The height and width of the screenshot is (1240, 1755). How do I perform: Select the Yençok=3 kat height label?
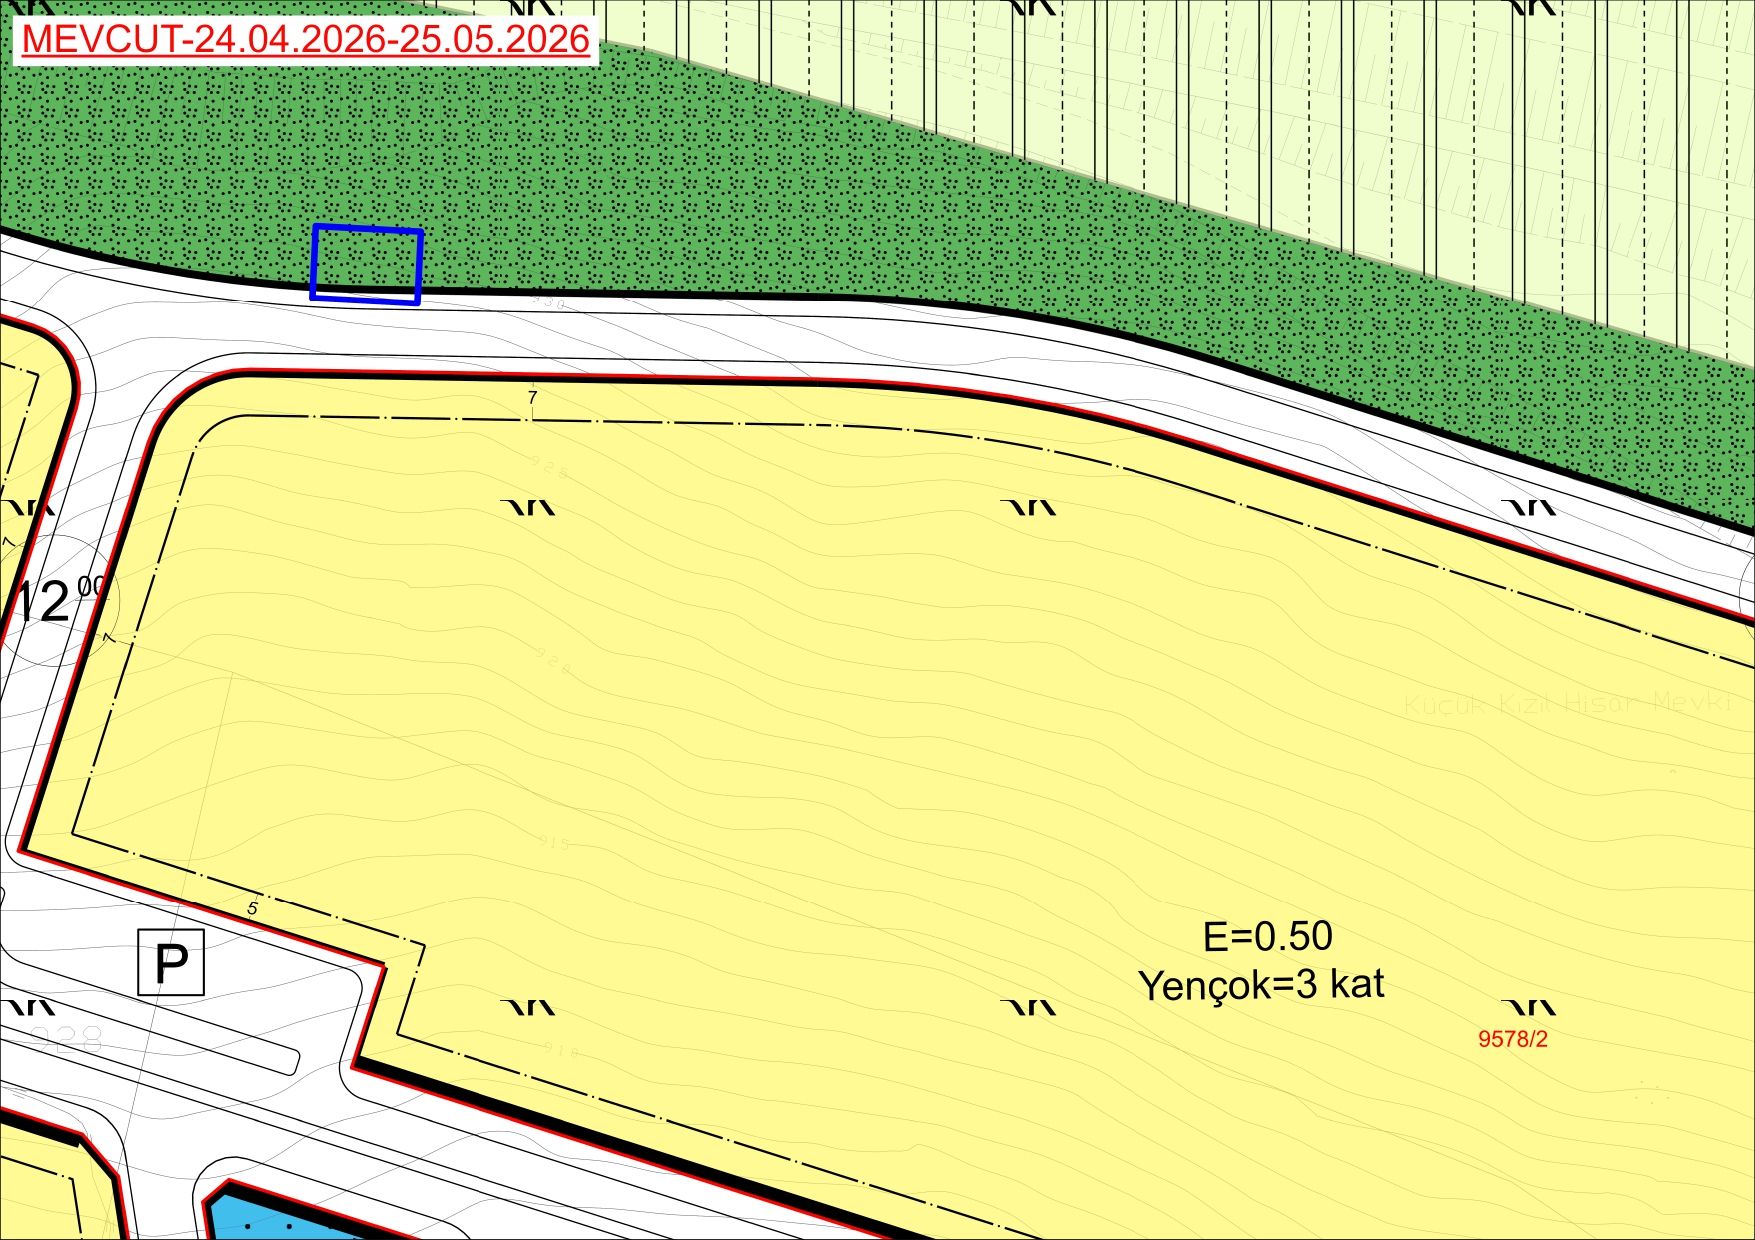1261,985
